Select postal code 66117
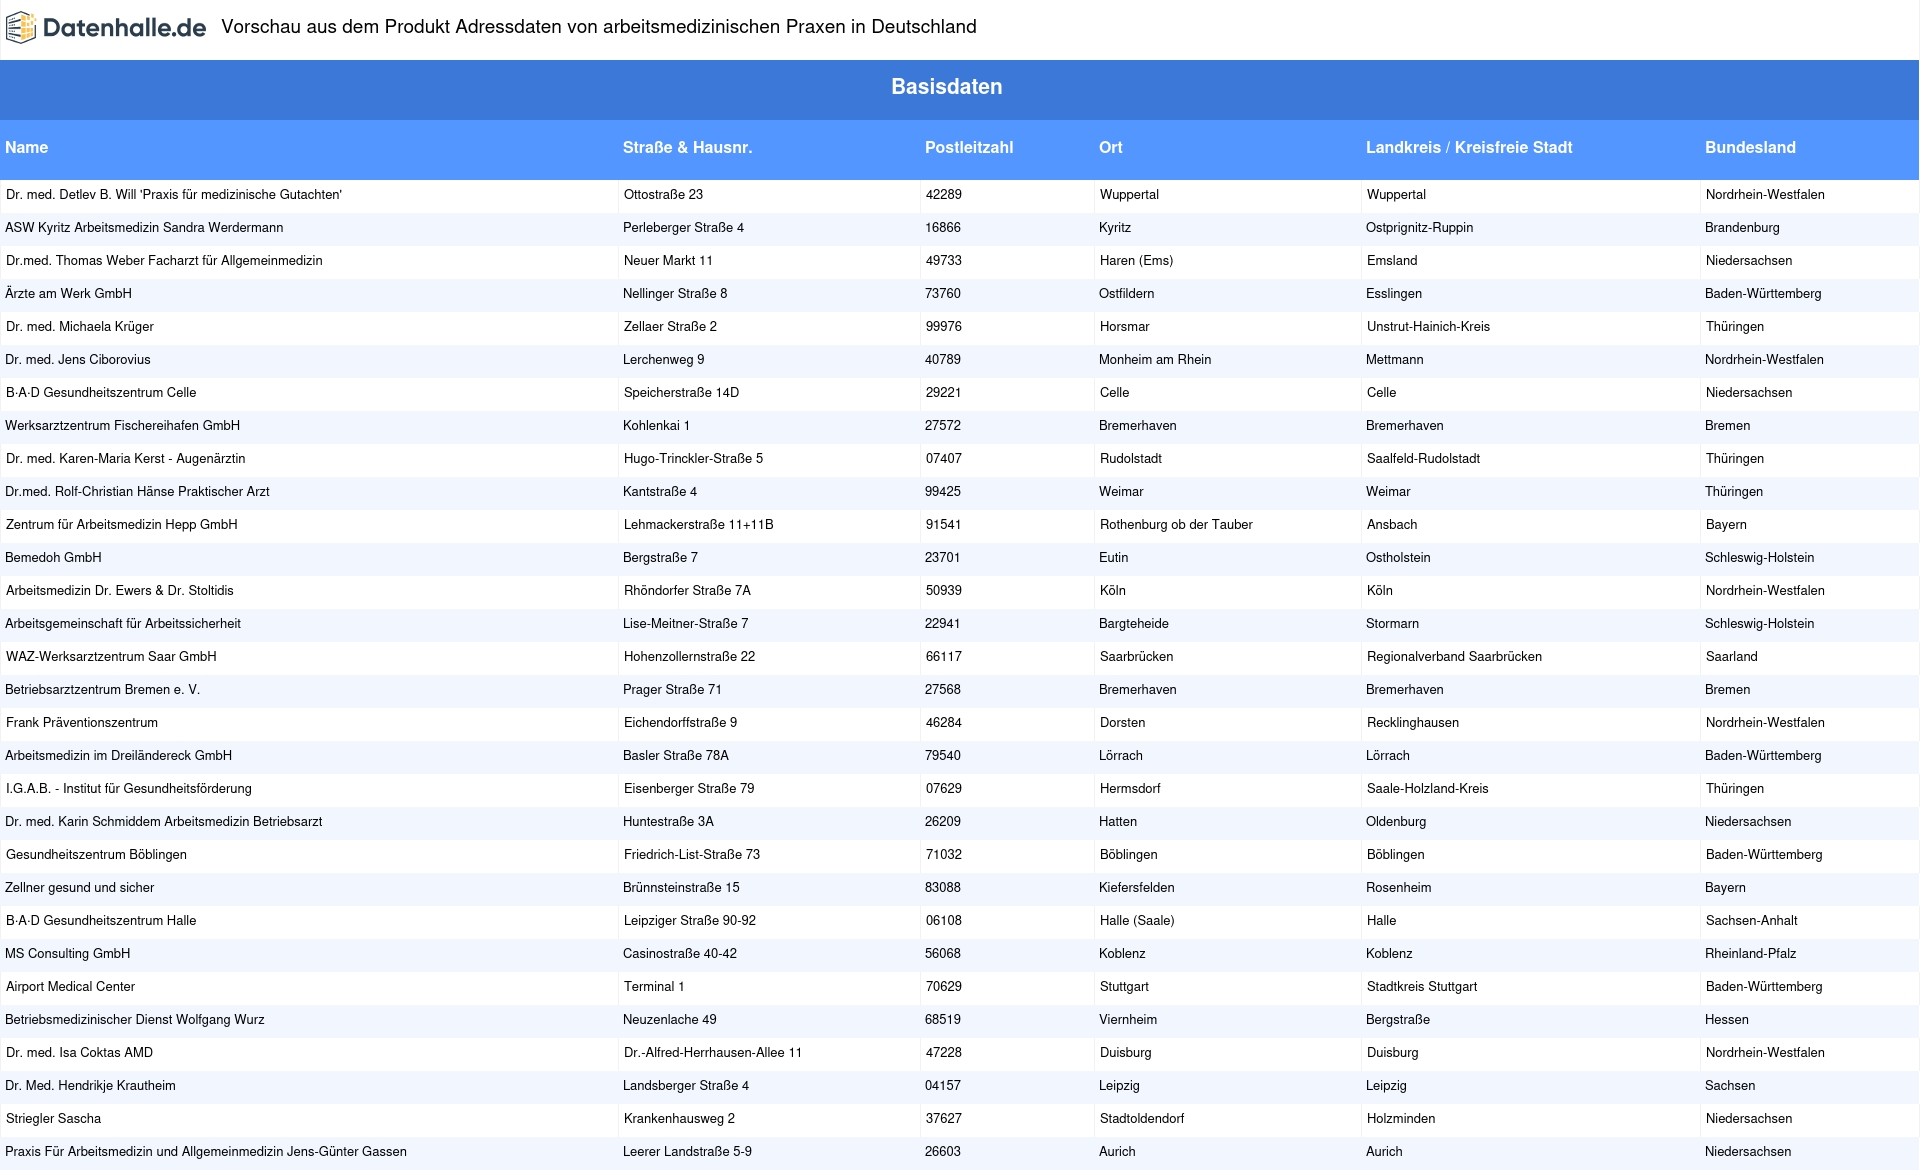Screen dimensions: 1920x1170 click(x=943, y=657)
